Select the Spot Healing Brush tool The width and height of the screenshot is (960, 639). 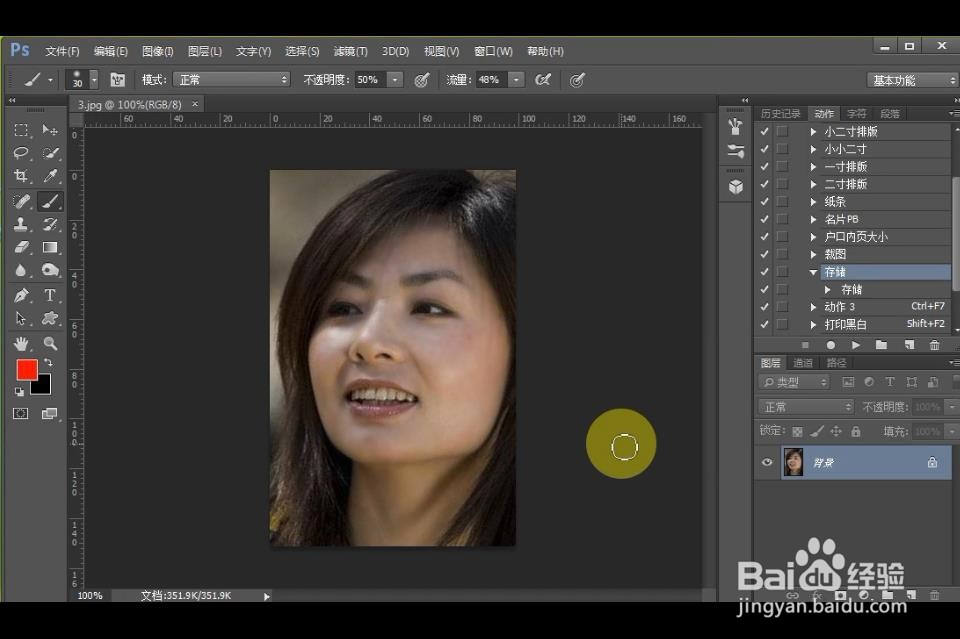point(21,201)
